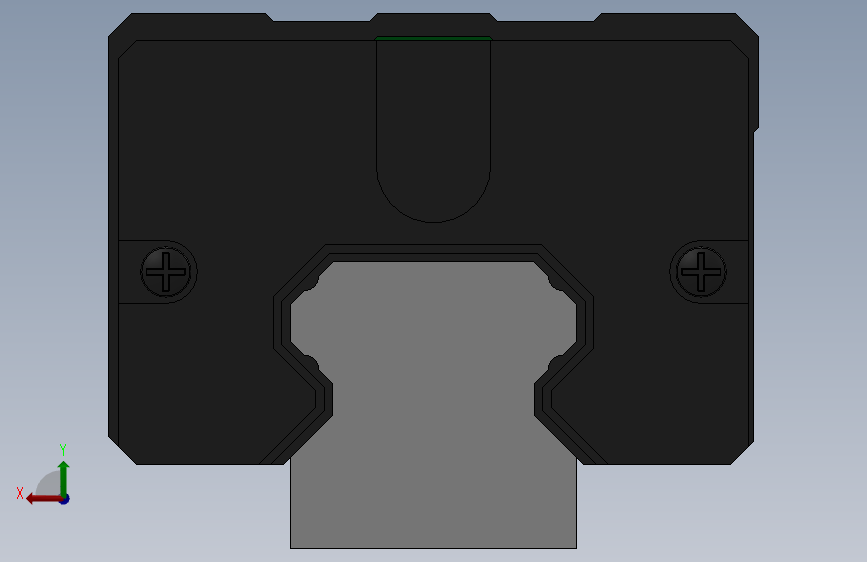Select the green edge atop the slot
The height and width of the screenshot is (562, 867).
434,38
